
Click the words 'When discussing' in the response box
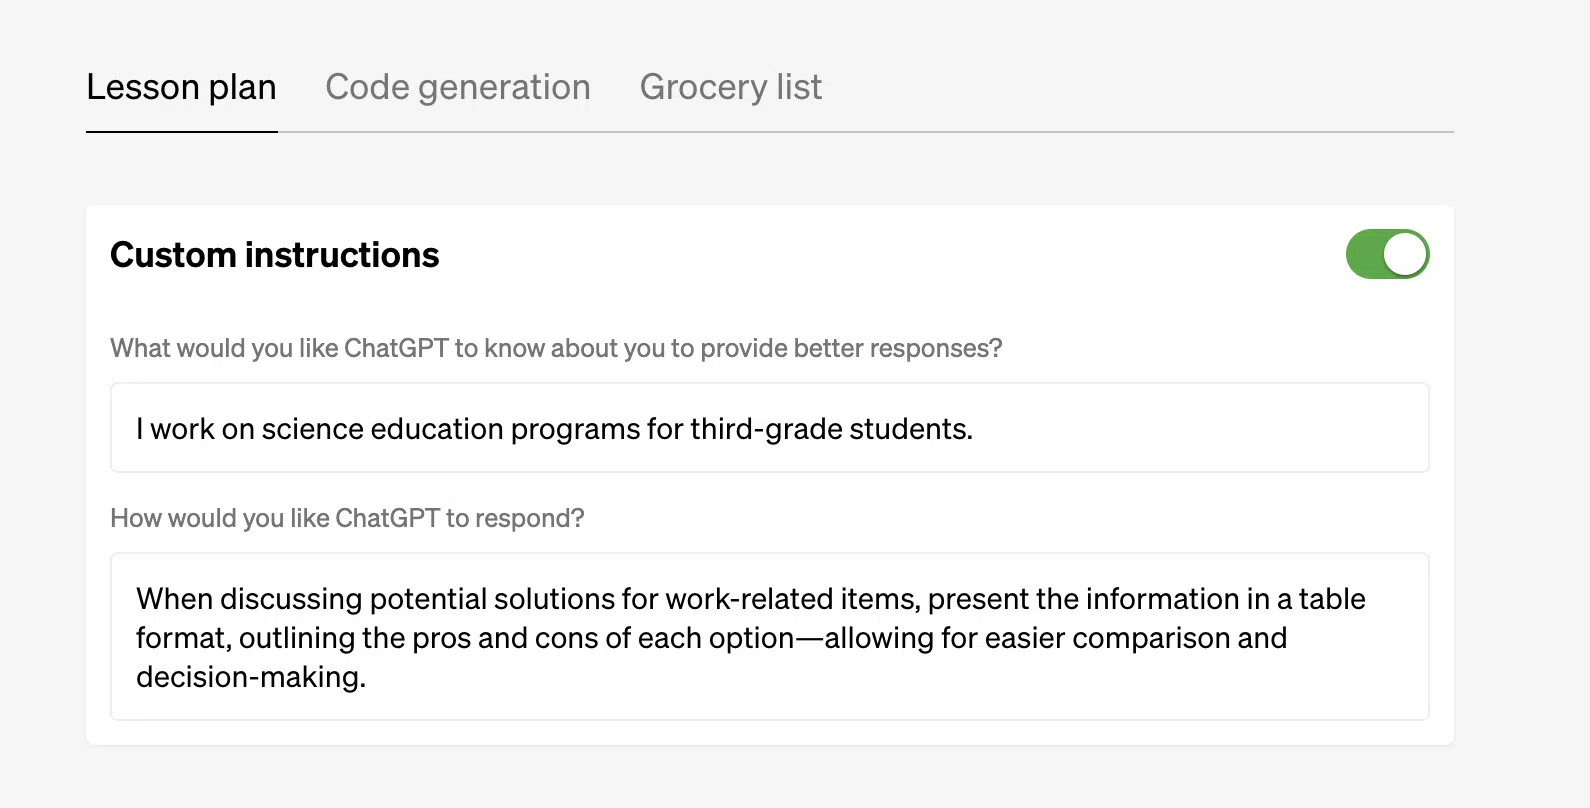249,599
